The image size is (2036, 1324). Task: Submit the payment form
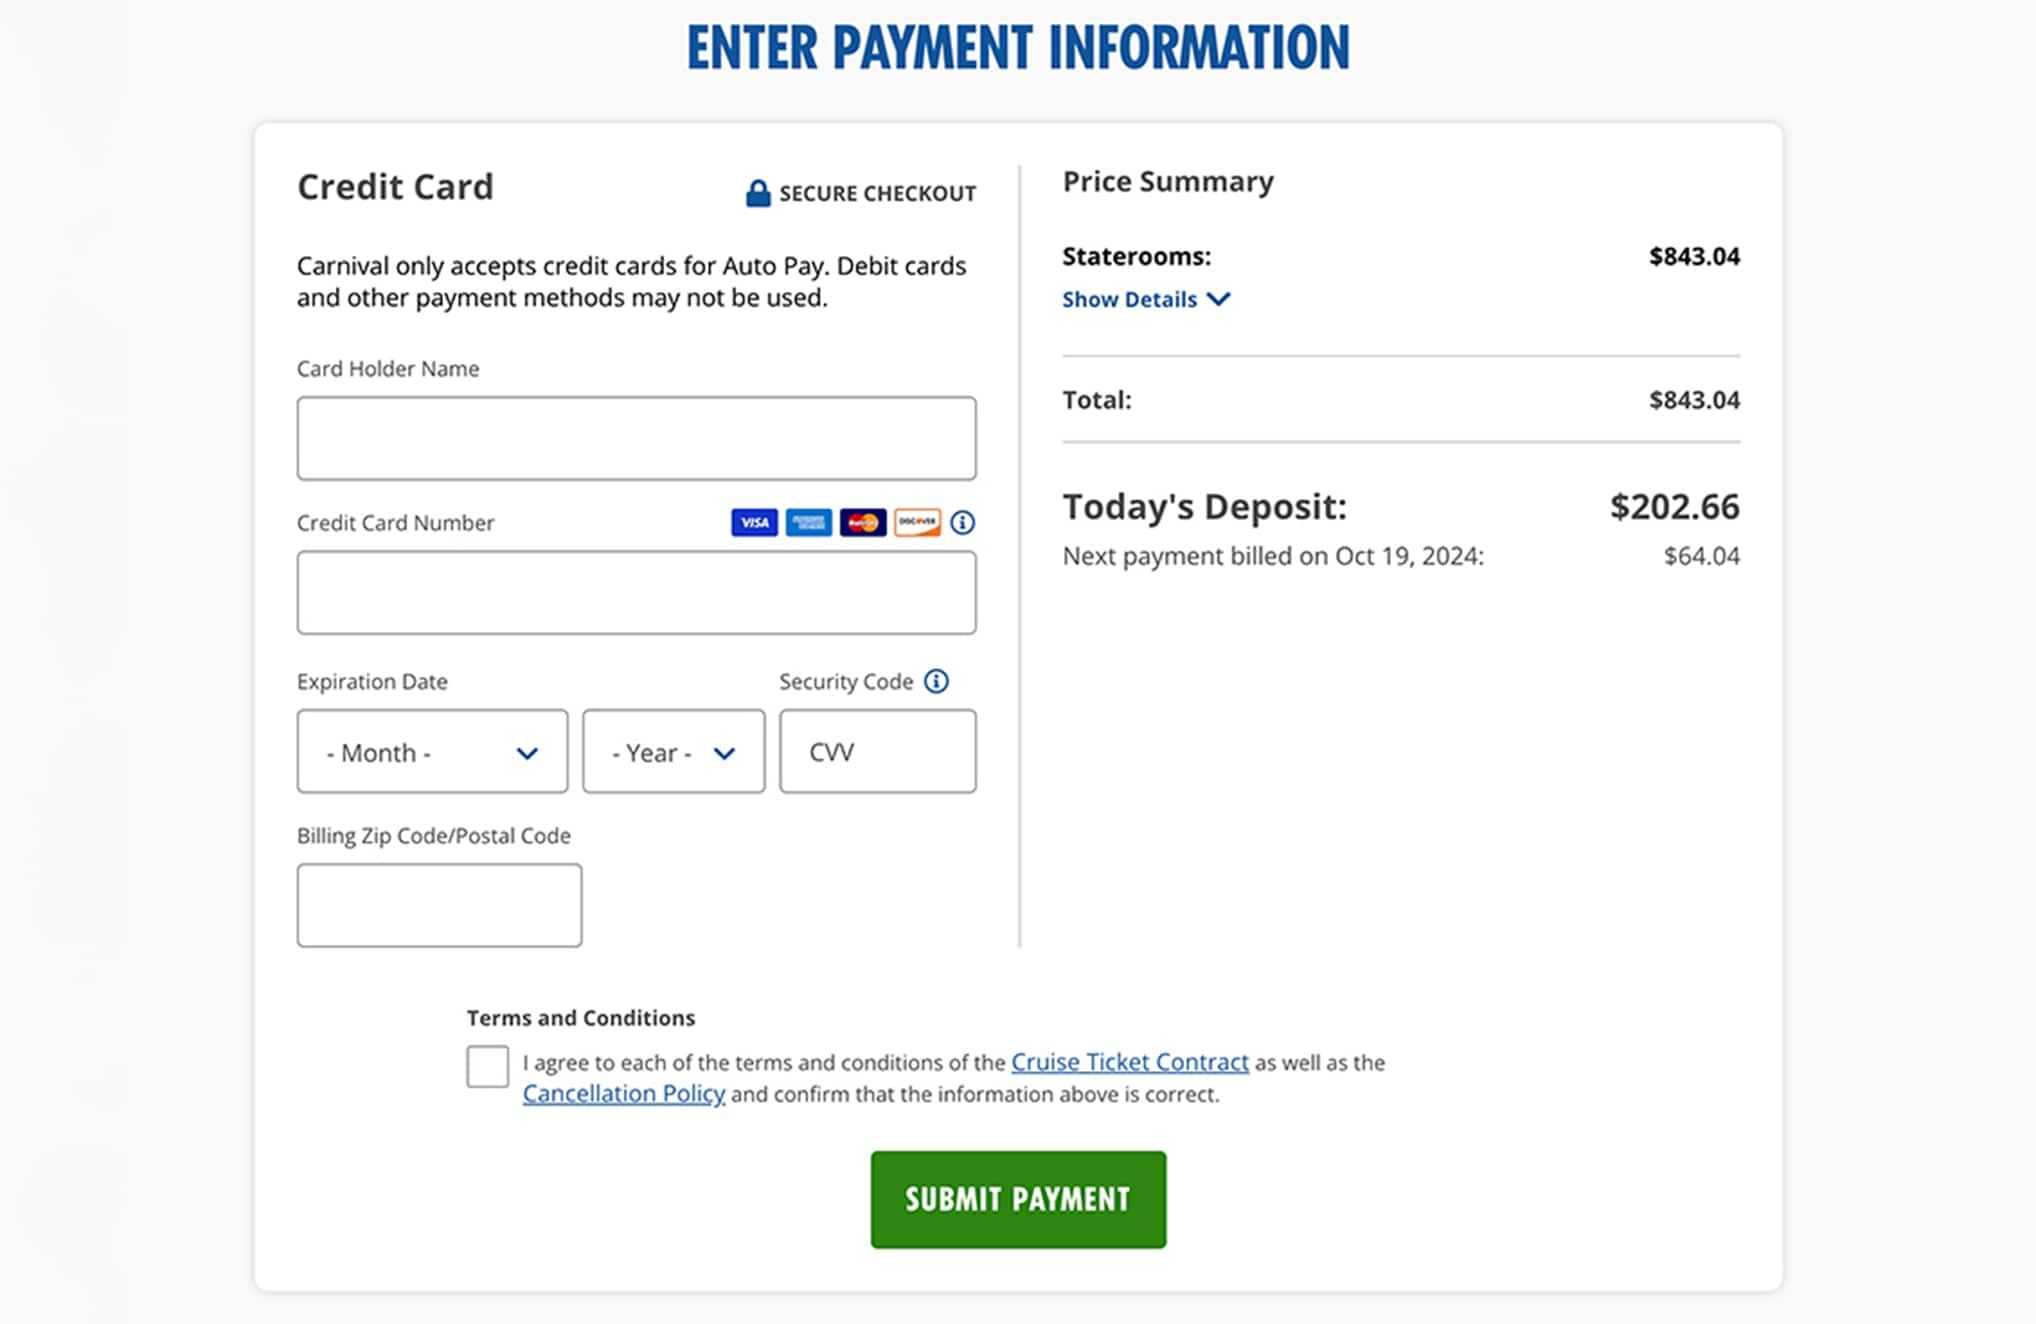coord(1017,1198)
